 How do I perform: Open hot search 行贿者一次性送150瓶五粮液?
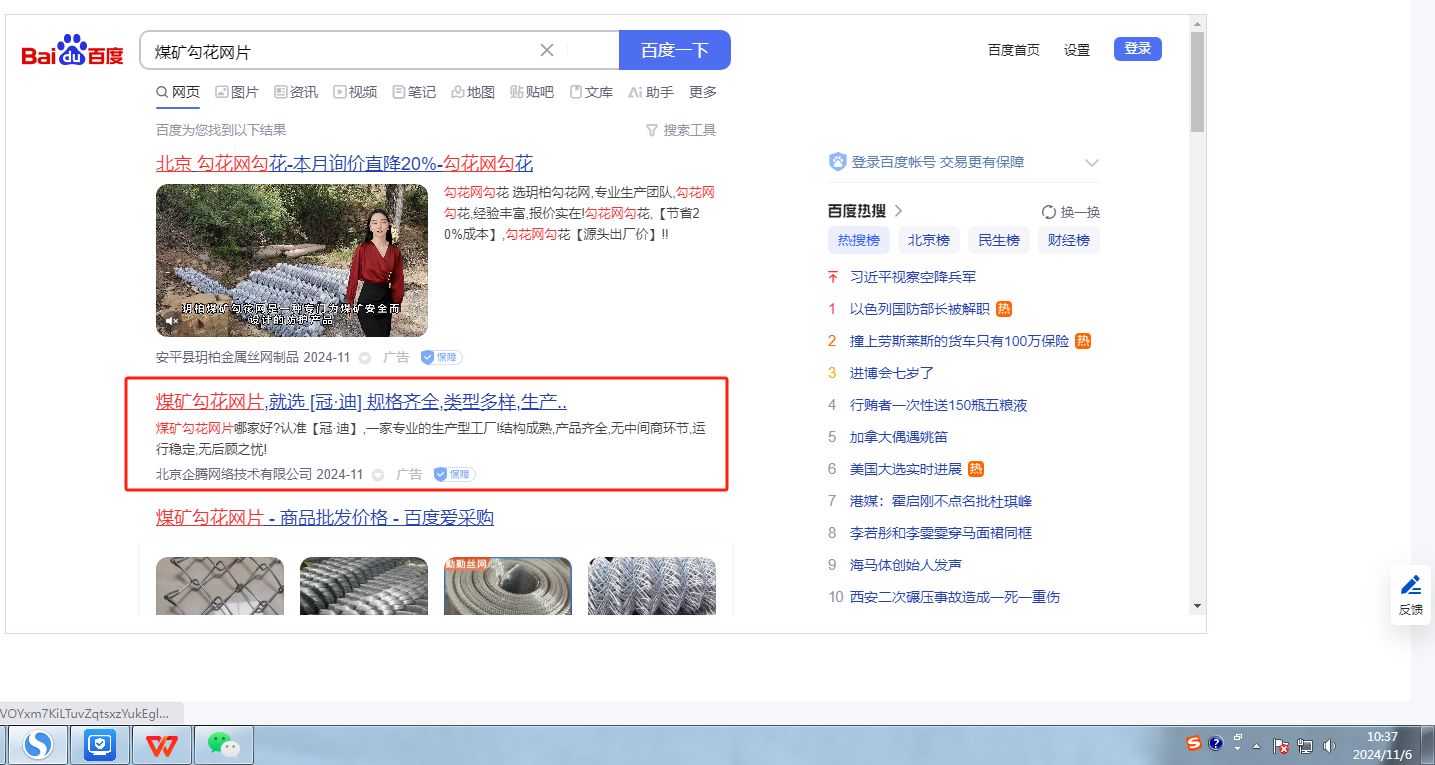[x=939, y=405]
